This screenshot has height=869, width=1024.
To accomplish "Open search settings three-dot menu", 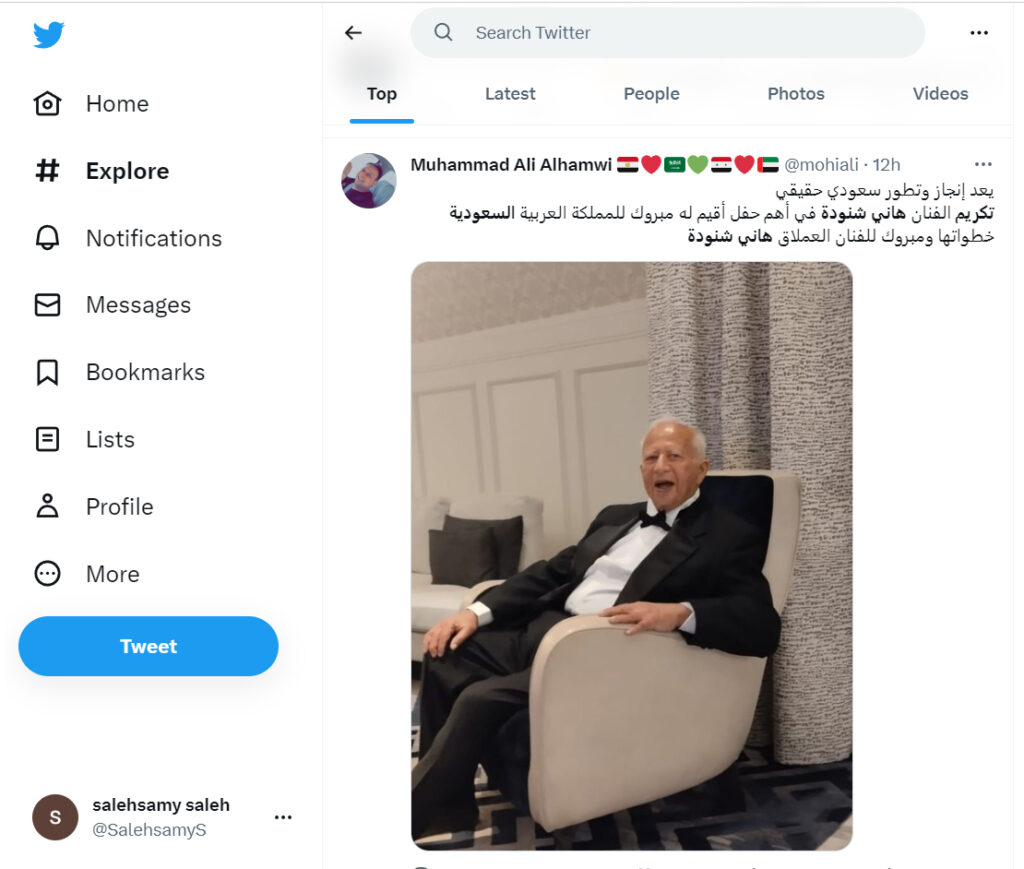I will point(979,33).
